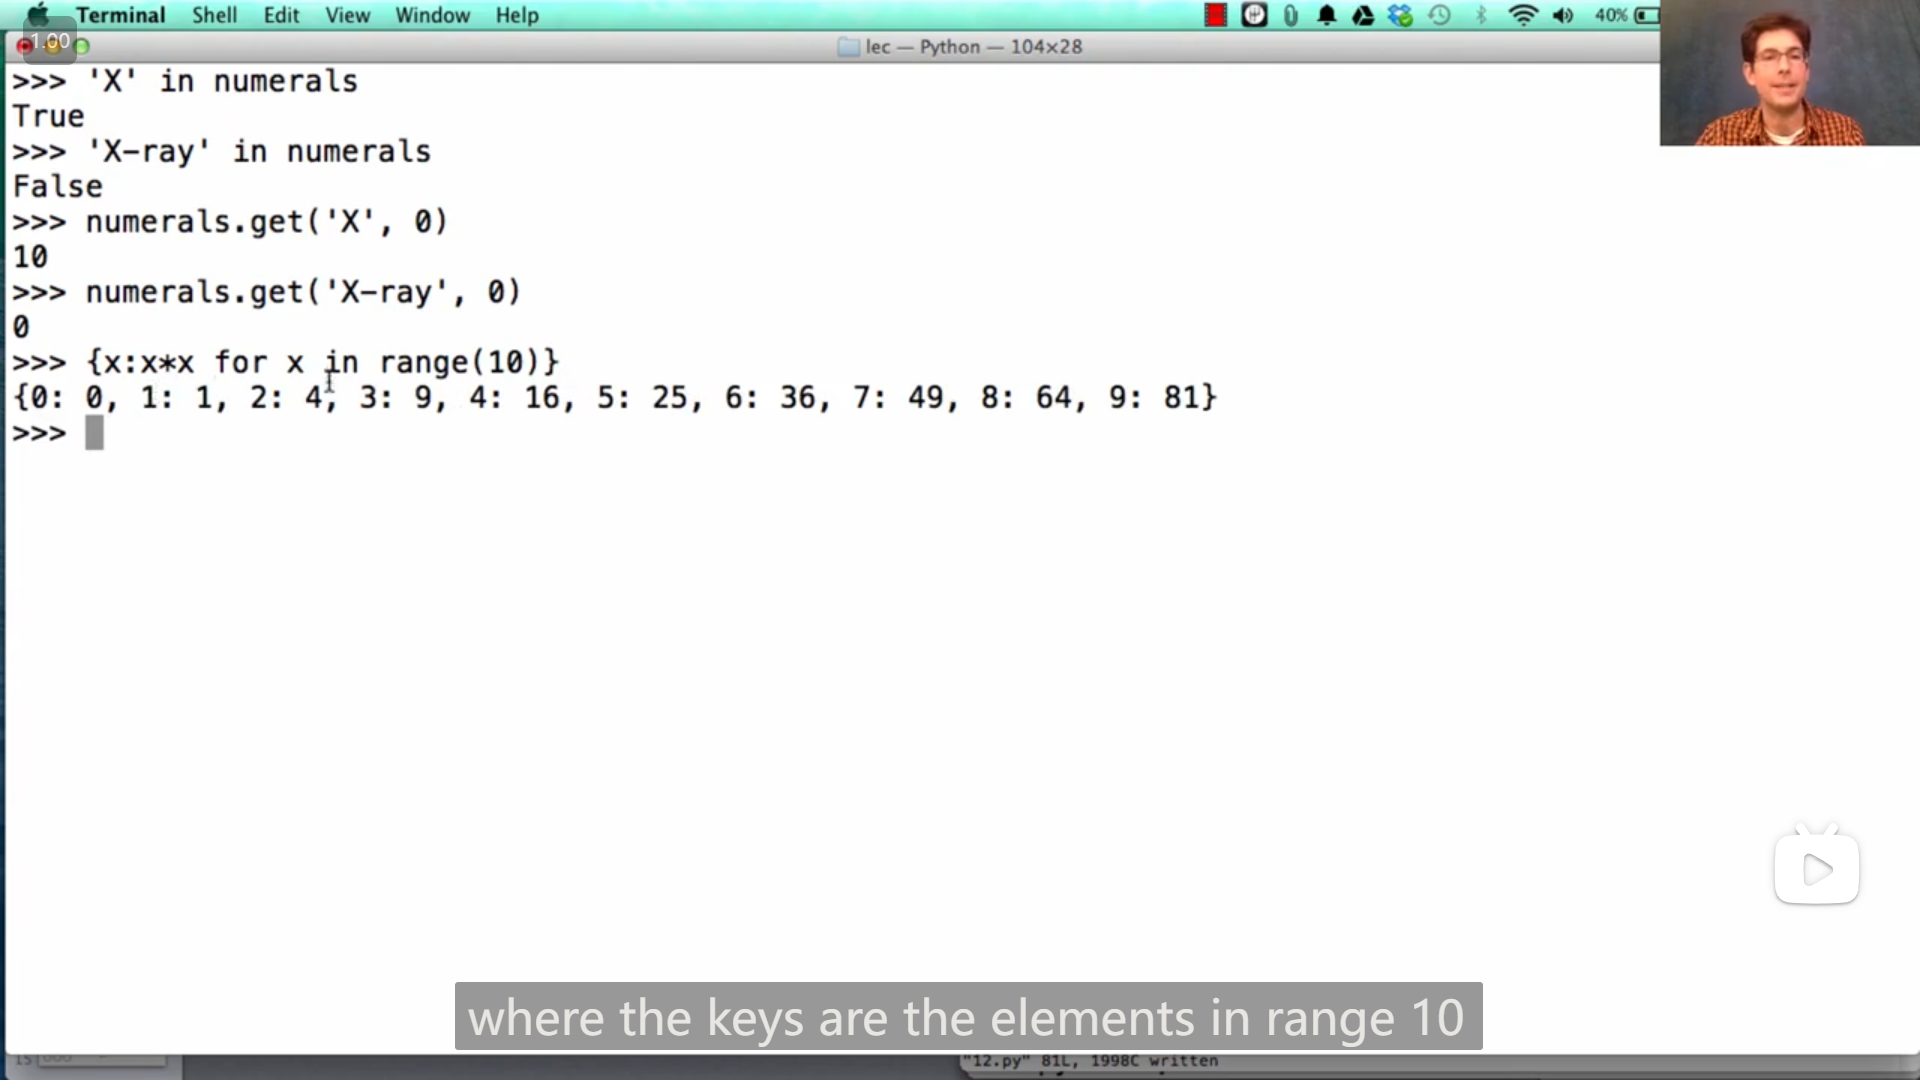Open the Edit menu
Viewport: 1920px width, 1080px height.
(x=281, y=15)
